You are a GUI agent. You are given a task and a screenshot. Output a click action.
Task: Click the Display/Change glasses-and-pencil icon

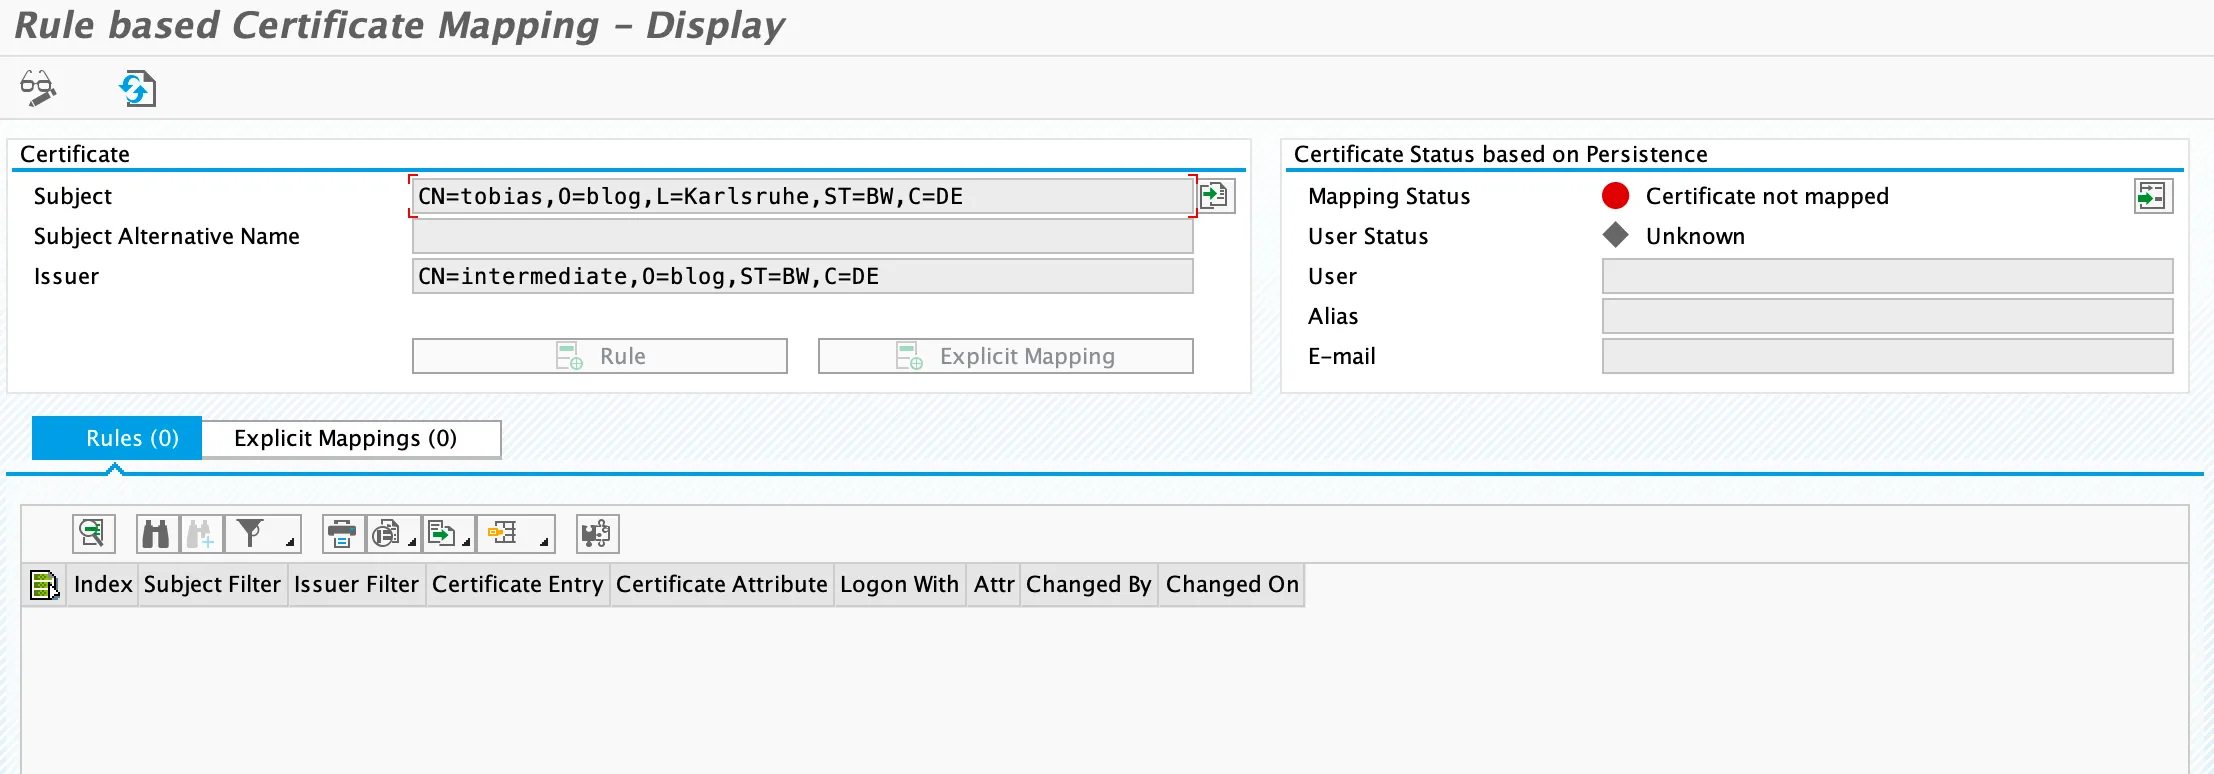coord(38,89)
